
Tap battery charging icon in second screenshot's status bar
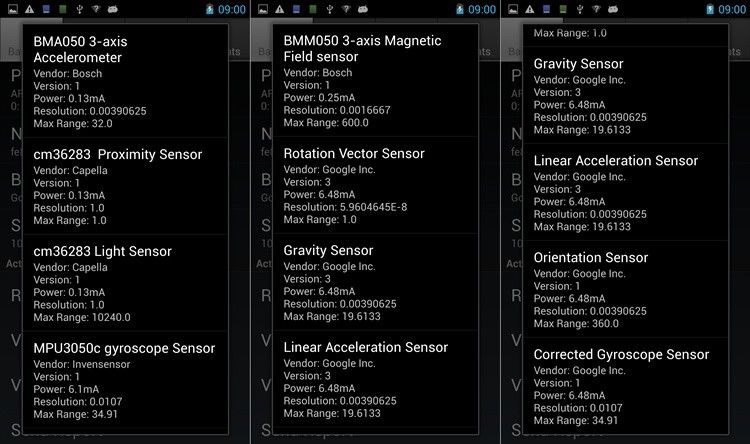pyautogui.click(x=460, y=9)
